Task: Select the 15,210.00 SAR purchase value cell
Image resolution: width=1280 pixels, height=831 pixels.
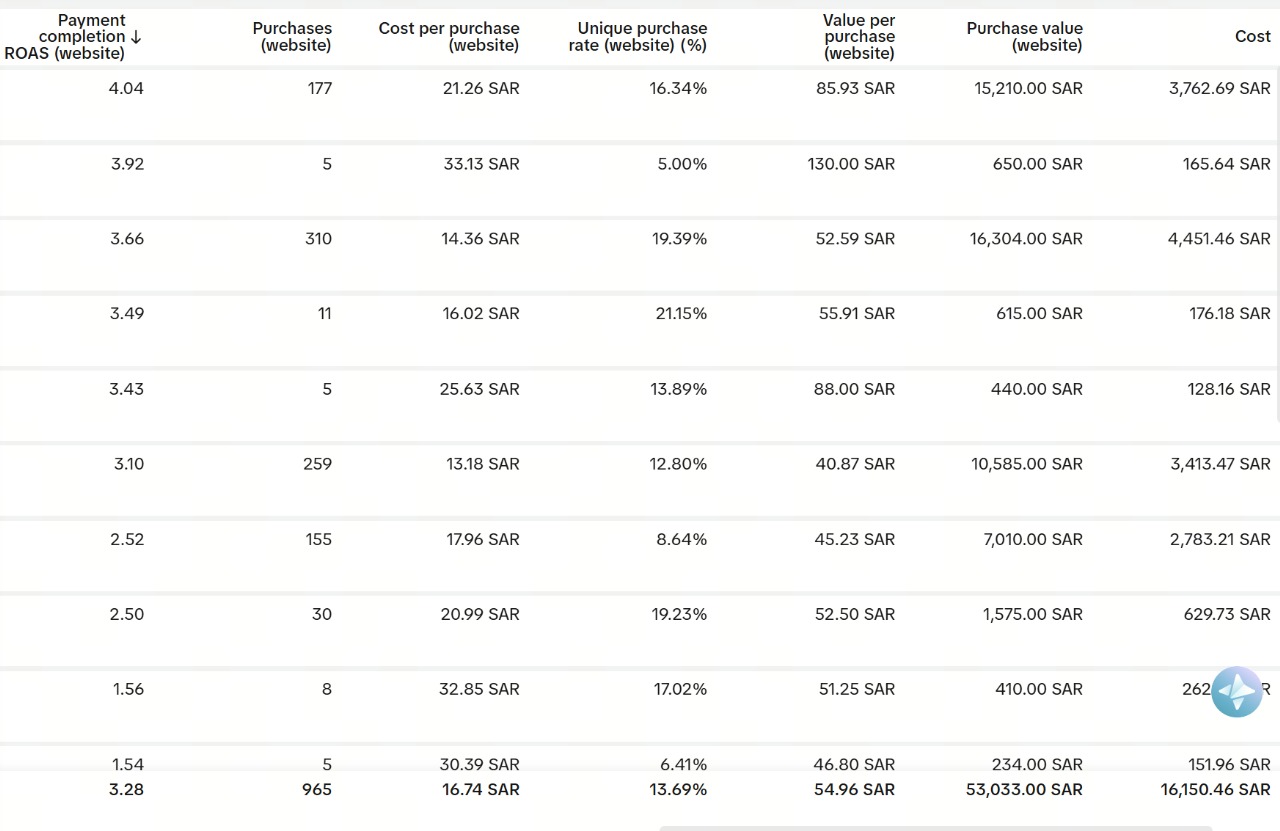Action: click(1028, 89)
